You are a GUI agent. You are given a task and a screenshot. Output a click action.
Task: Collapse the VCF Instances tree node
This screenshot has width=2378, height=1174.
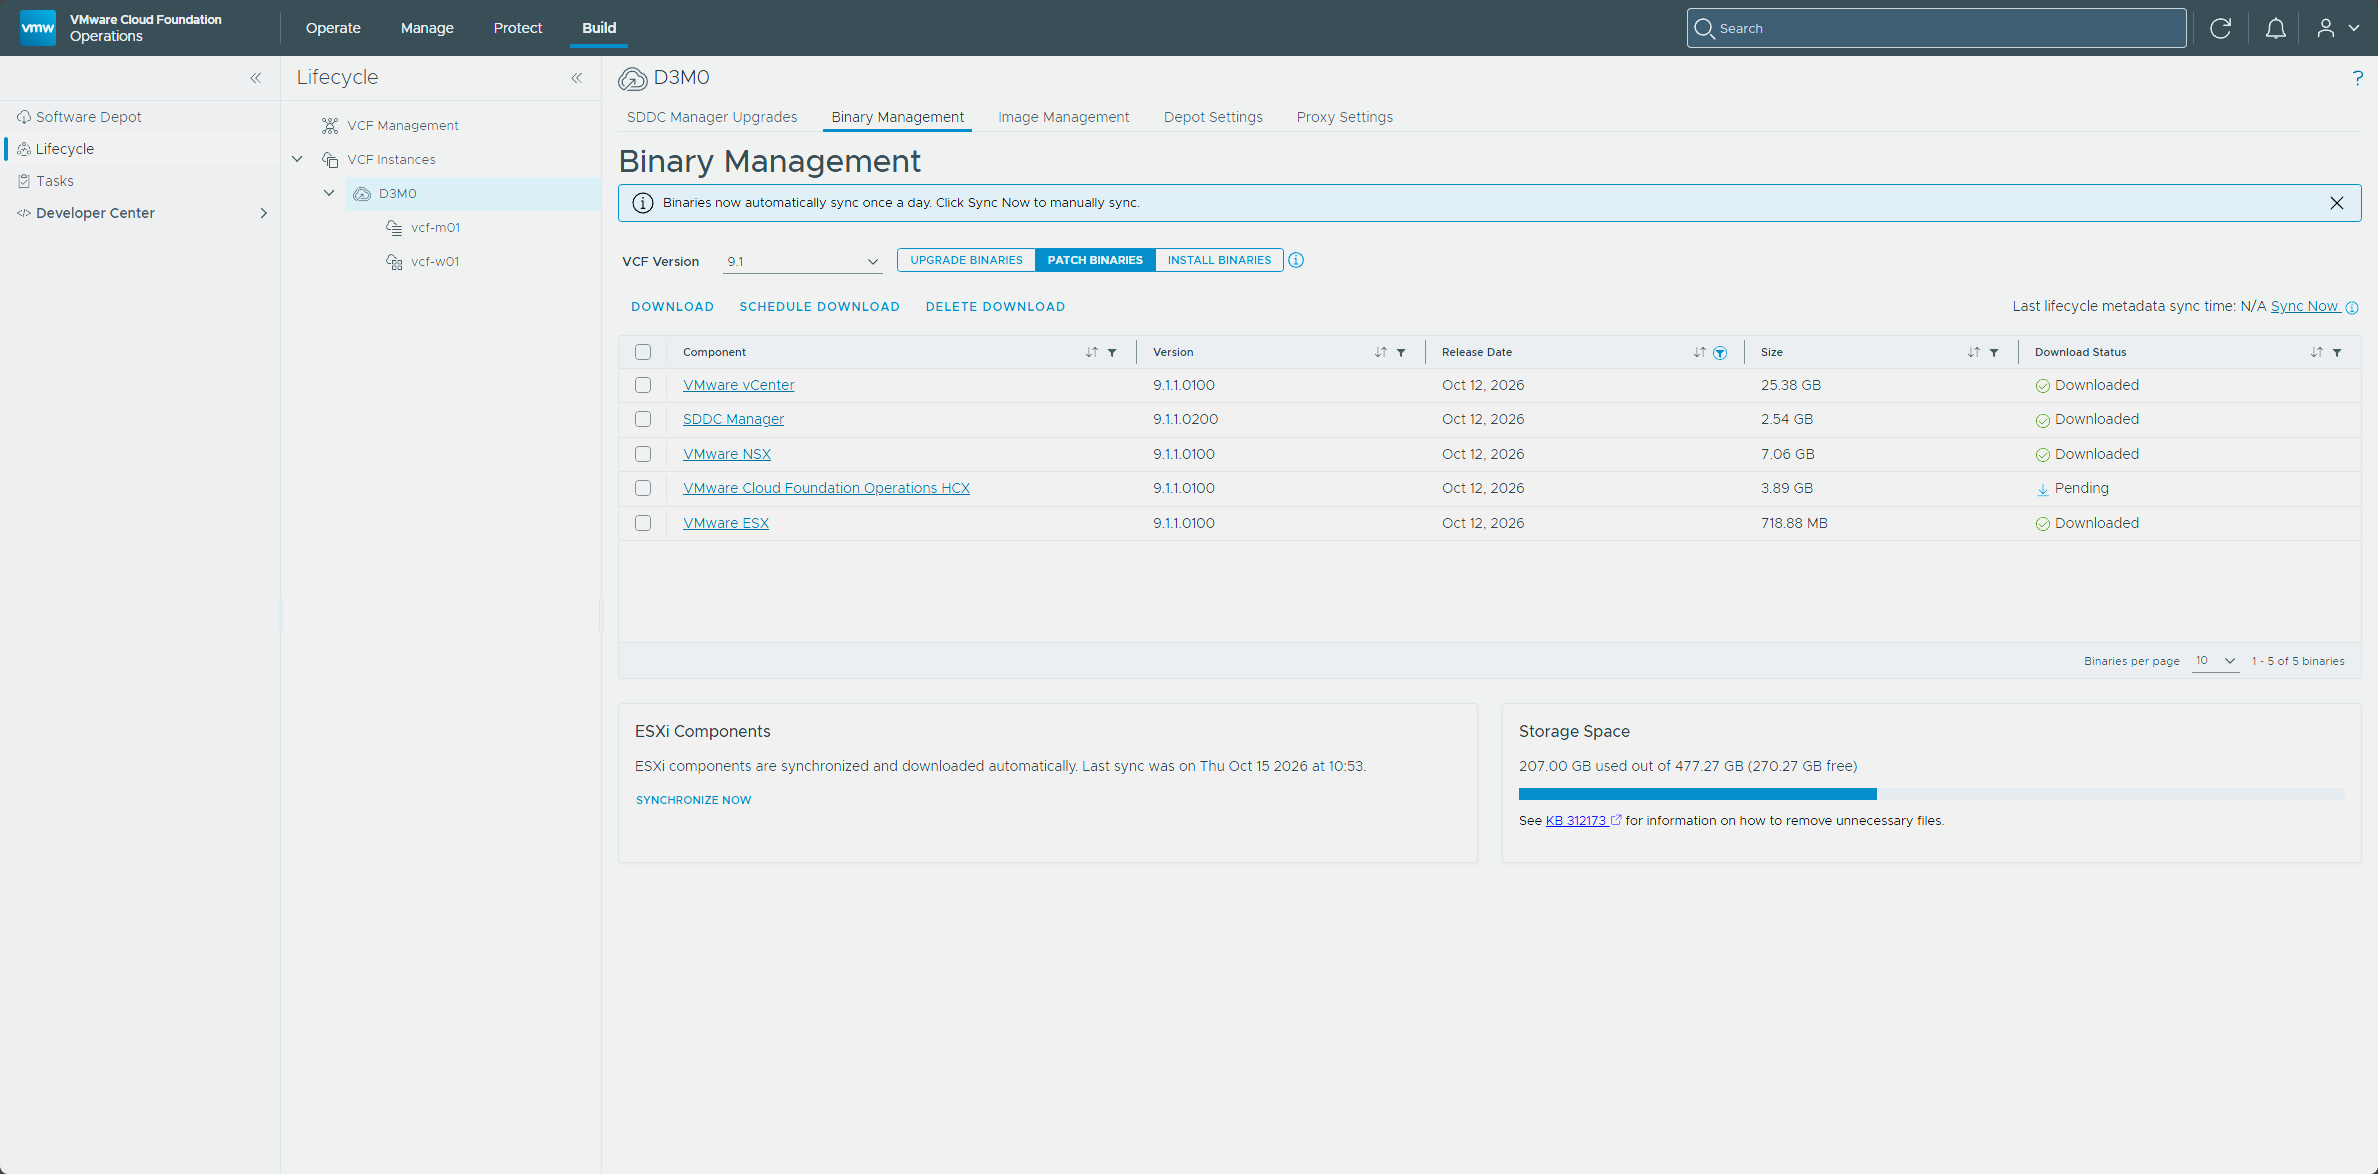point(297,159)
